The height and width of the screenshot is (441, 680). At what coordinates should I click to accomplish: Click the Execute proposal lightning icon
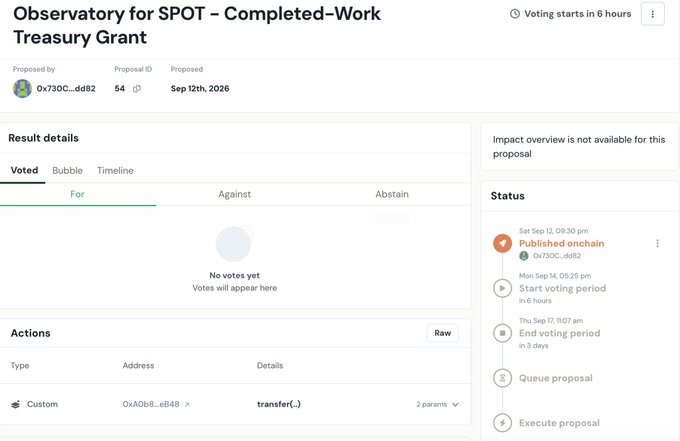tap(502, 423)
